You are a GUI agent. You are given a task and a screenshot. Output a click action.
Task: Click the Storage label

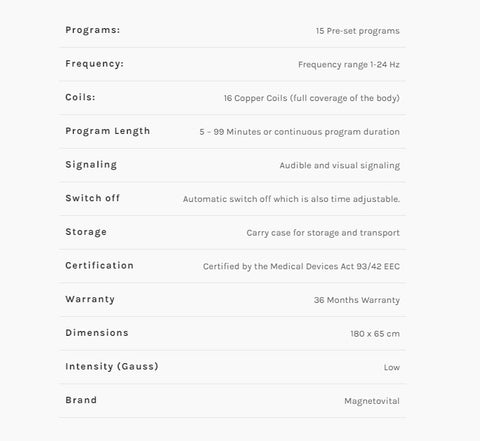86,232
